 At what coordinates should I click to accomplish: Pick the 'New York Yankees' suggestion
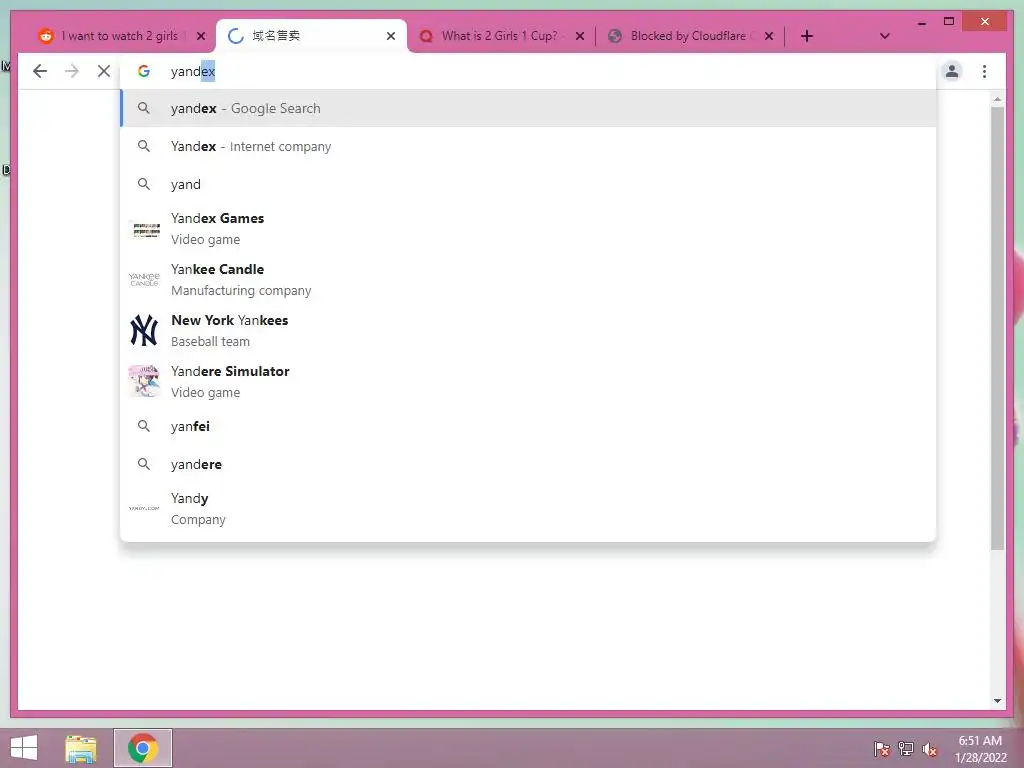point(528,330)
